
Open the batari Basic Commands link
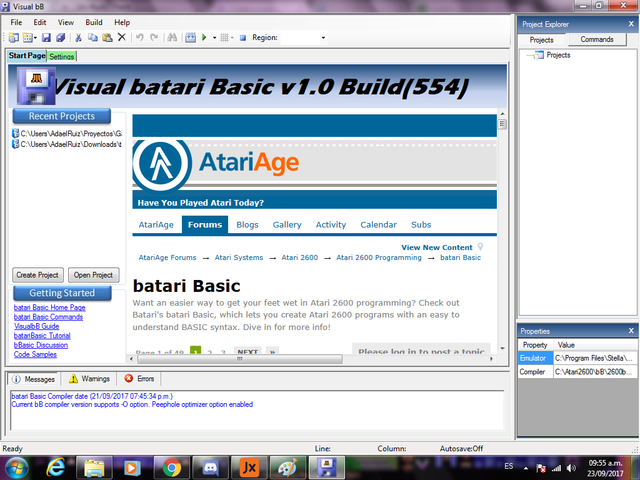click(x=49, y=317)
